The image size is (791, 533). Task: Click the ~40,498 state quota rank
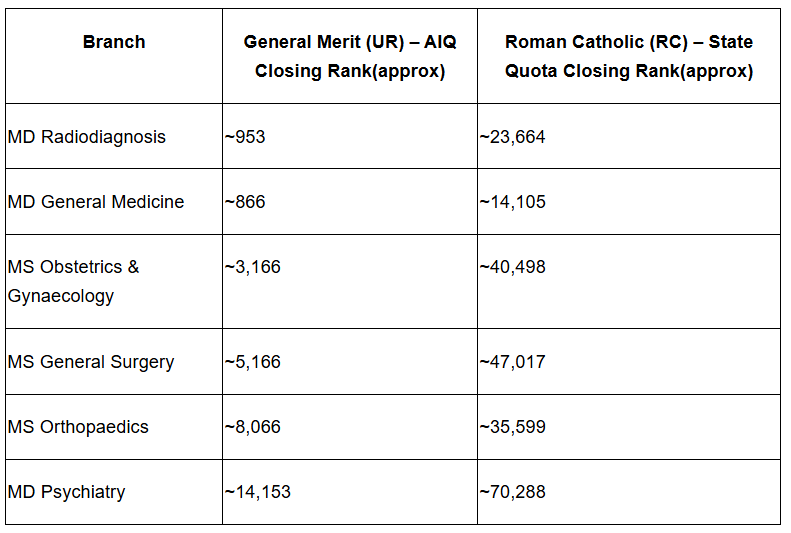[513, 267]
